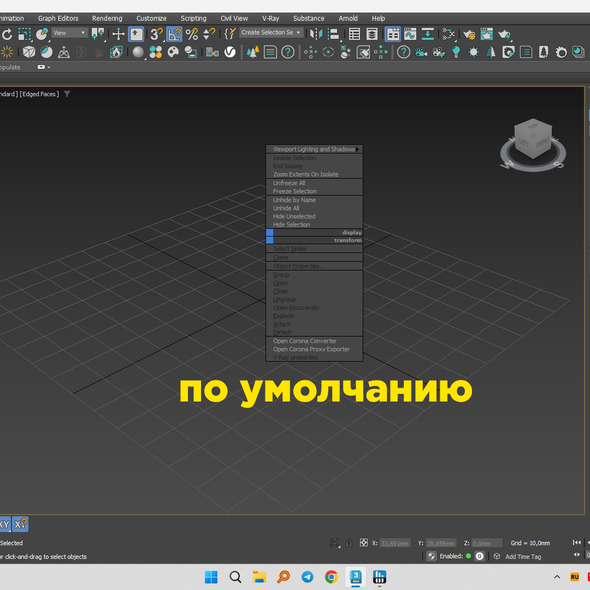The image size is (590, 590).
Task: Select the Spinner Snap icon
Action: (209, 34)
